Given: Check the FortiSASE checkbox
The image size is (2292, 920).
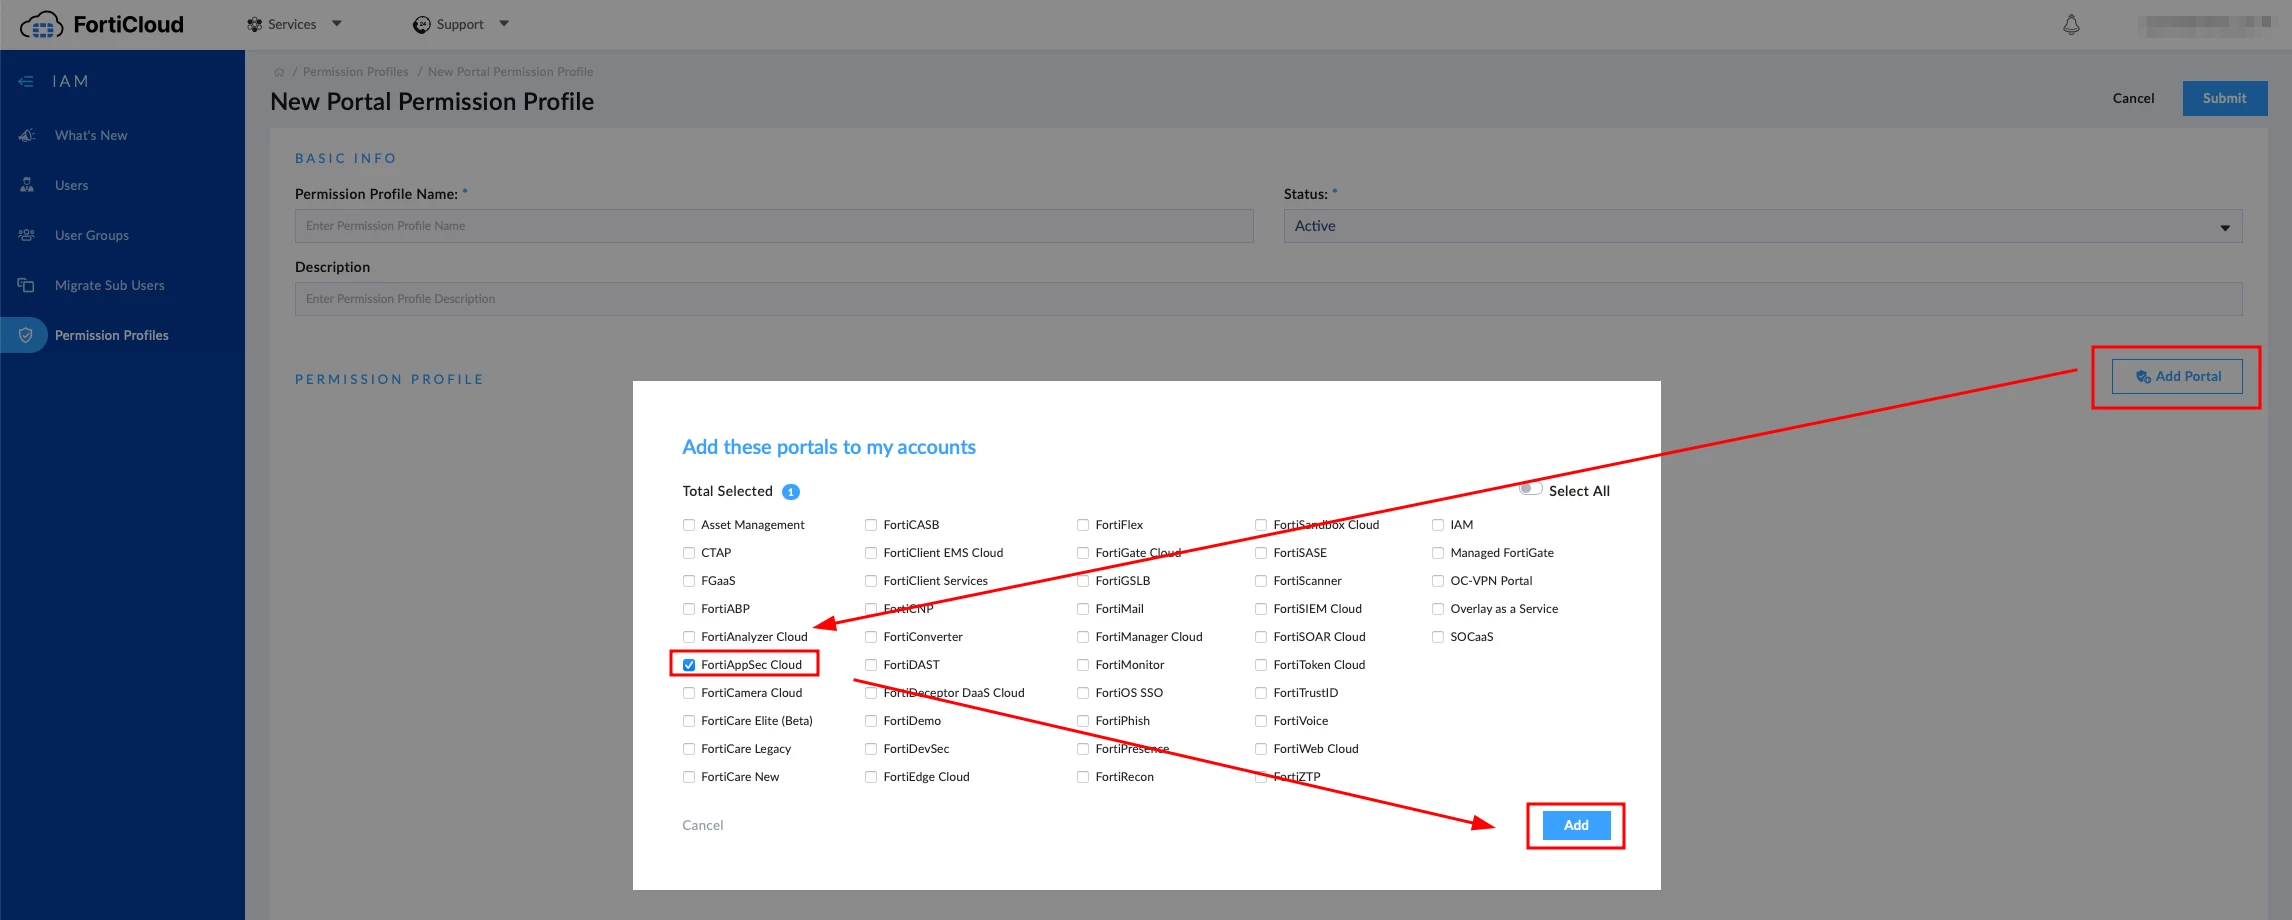Looking at the screenshot, I should pyautogui.click(x=1261, y=553).
